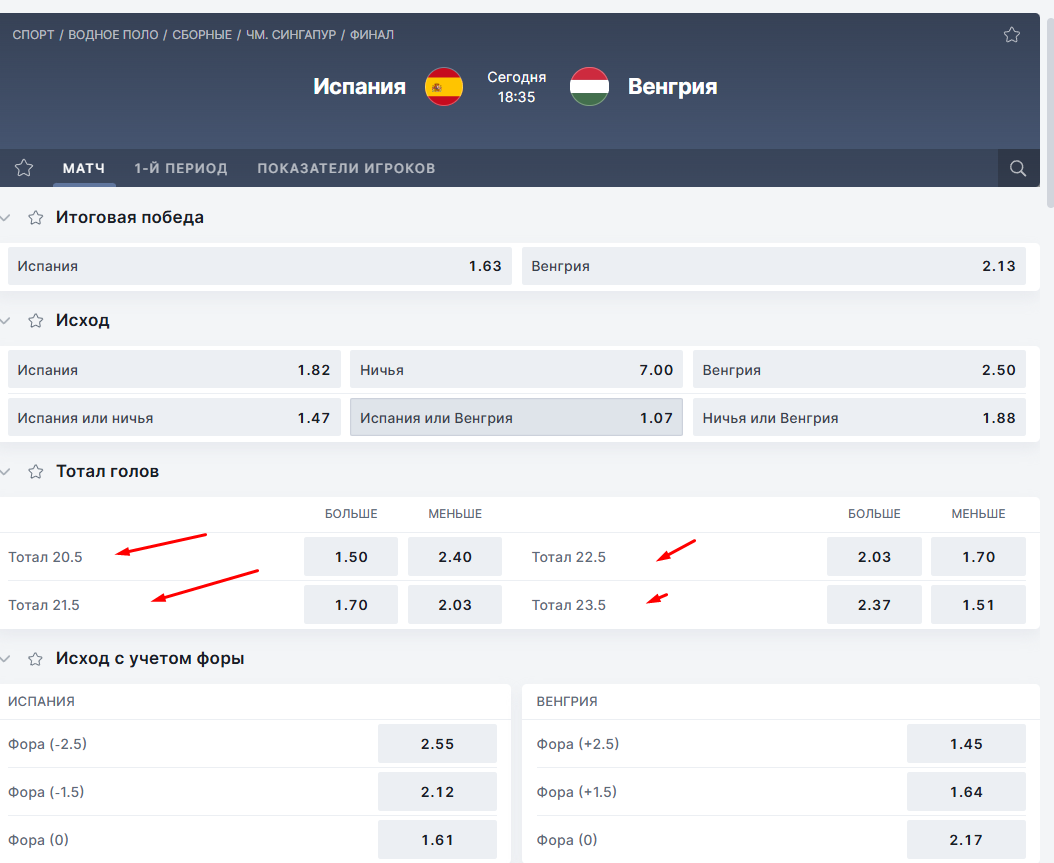The image size is (1054, 863).
Task: Open ЧМ. СИНГАПУР breadcrumb link
Action: click(290, 35)
